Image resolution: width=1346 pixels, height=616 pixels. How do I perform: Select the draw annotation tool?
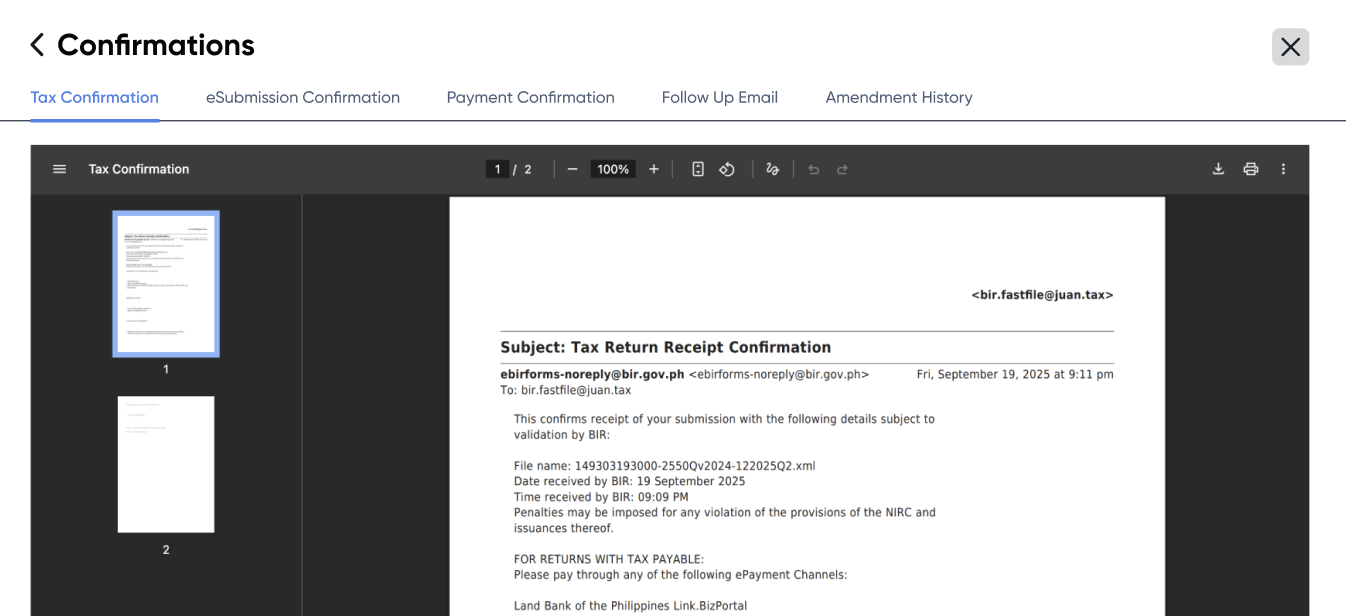click(x=772, y=170)
